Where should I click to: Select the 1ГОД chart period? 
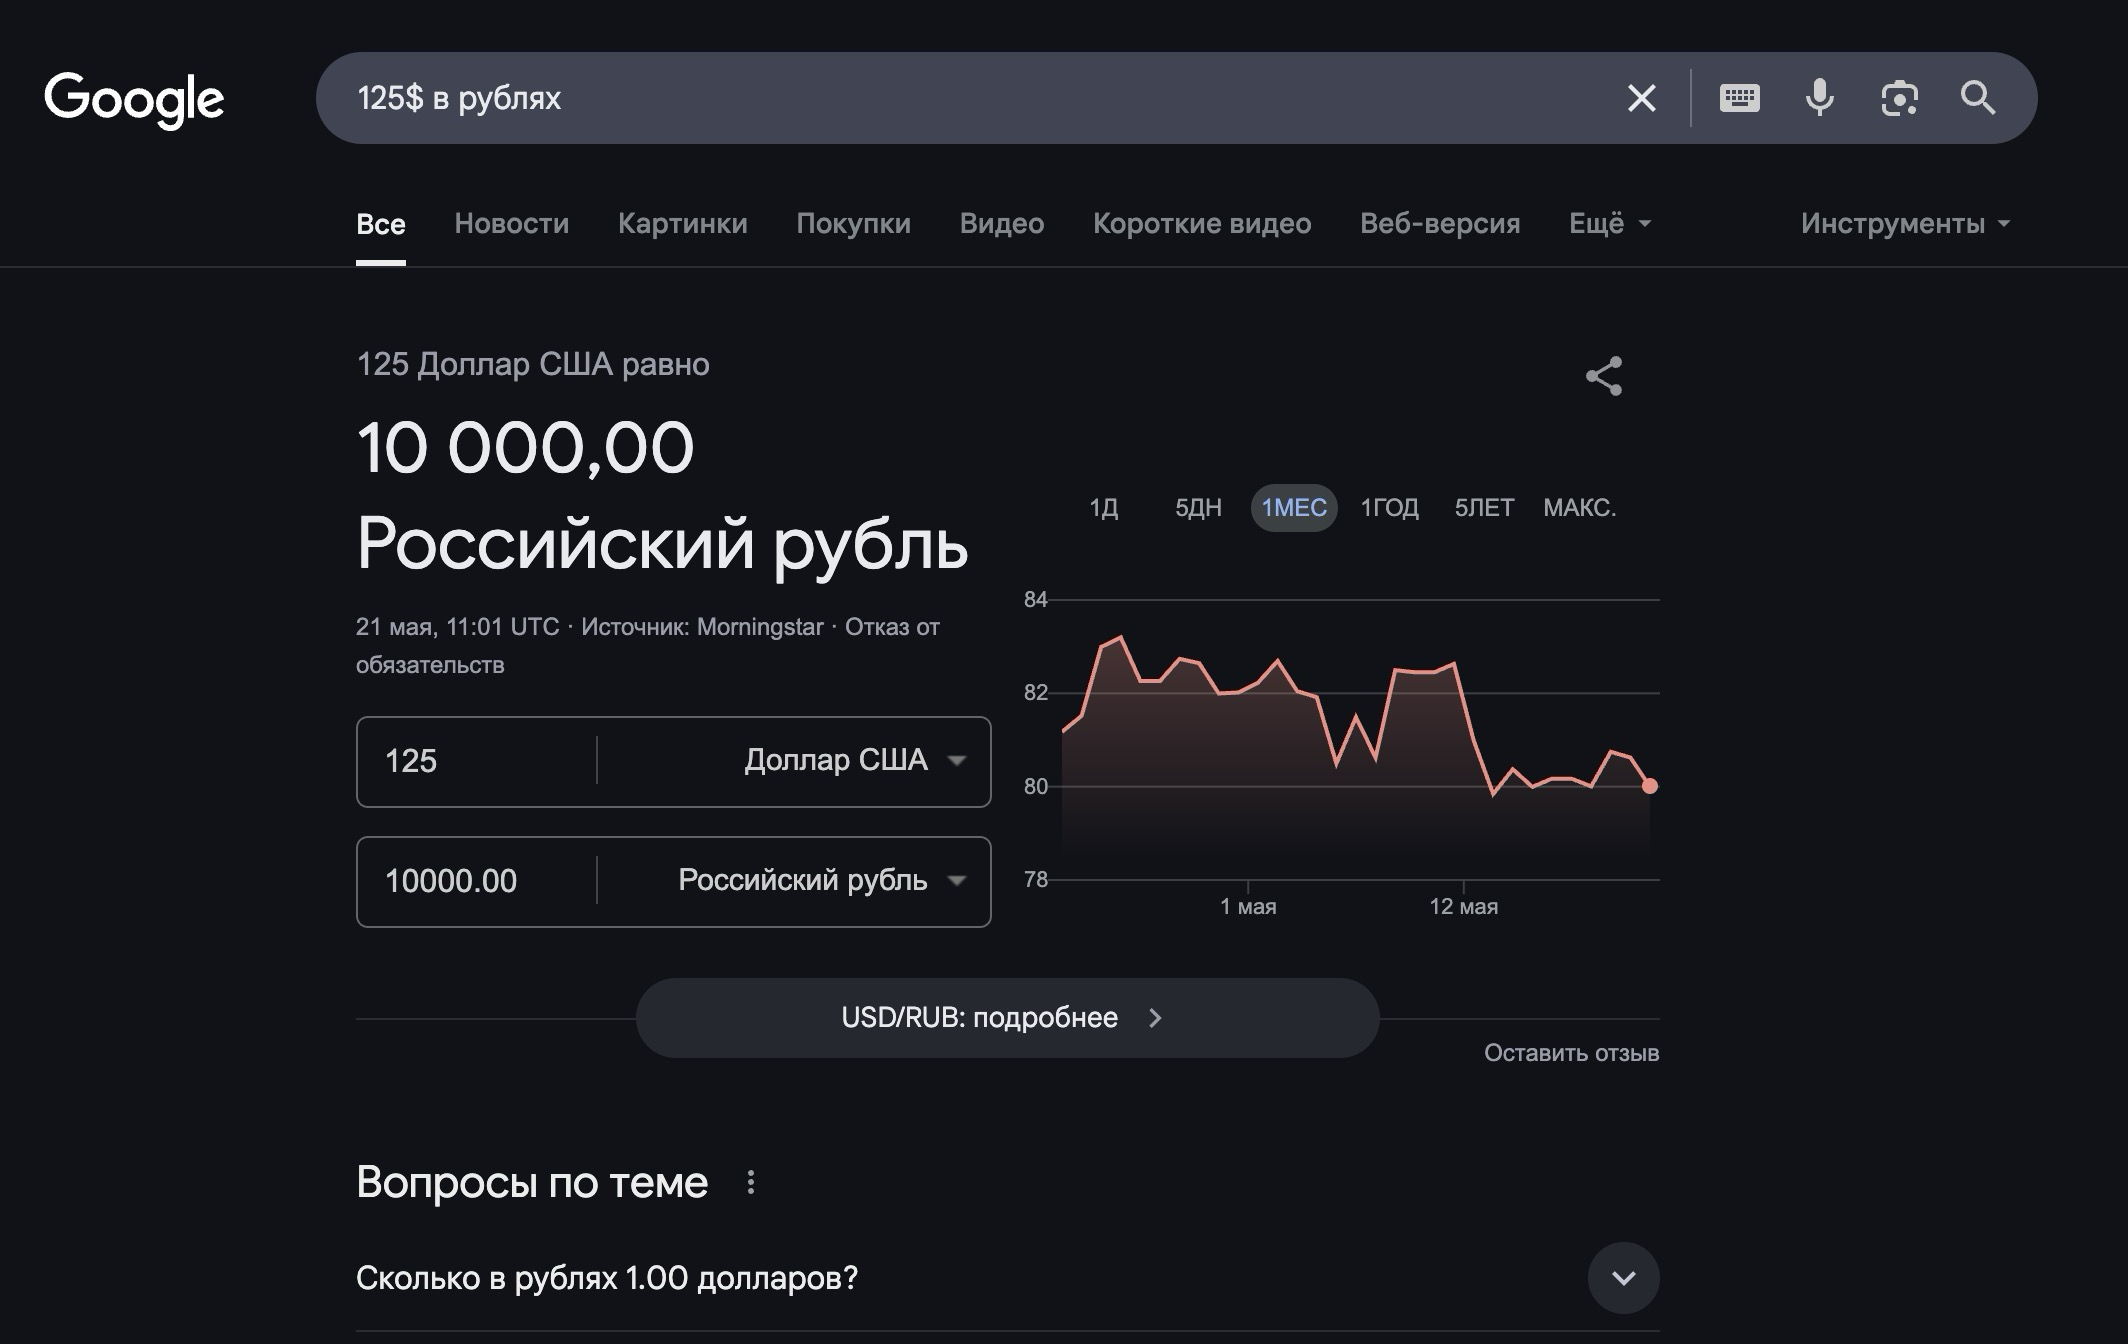(1389, 508)
